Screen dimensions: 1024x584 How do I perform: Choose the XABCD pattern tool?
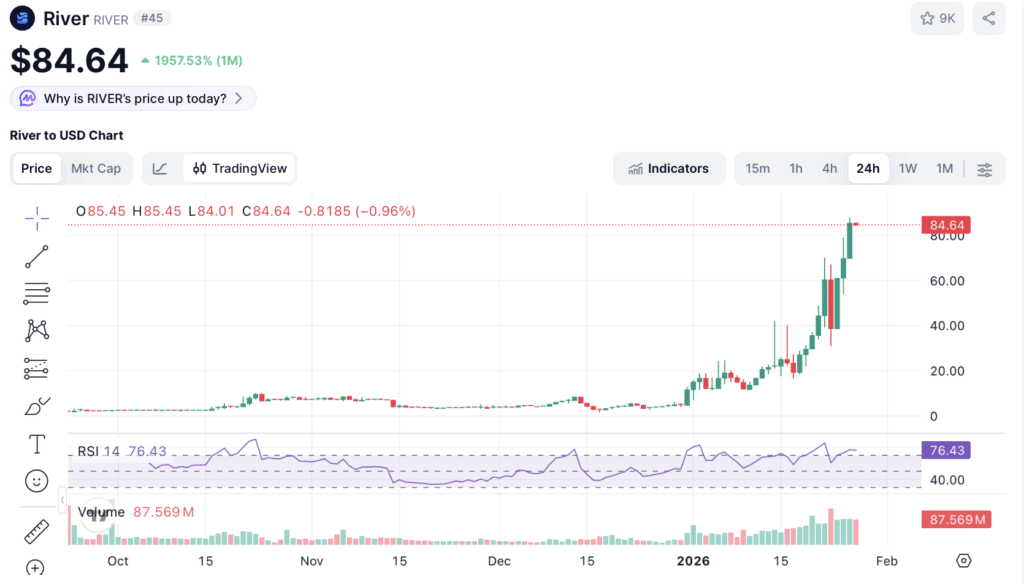point(37,331)
